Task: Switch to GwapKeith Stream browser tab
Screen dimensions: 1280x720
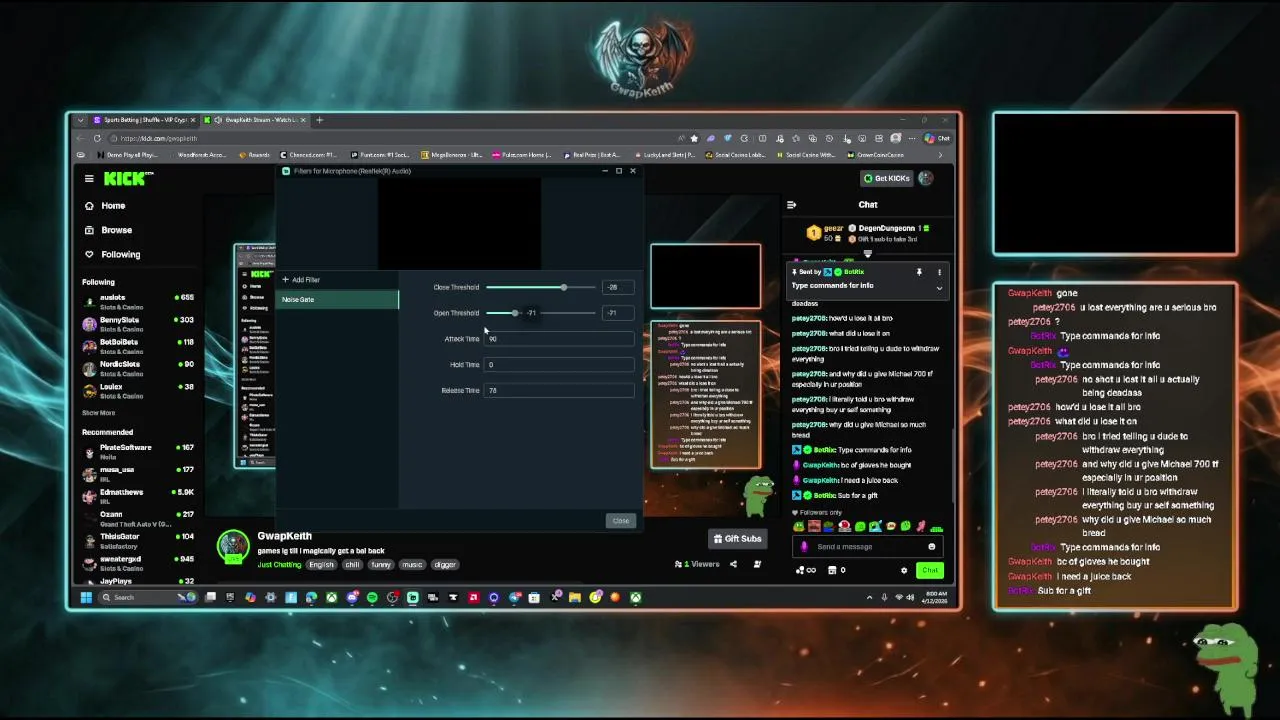Action: (256, 120)
